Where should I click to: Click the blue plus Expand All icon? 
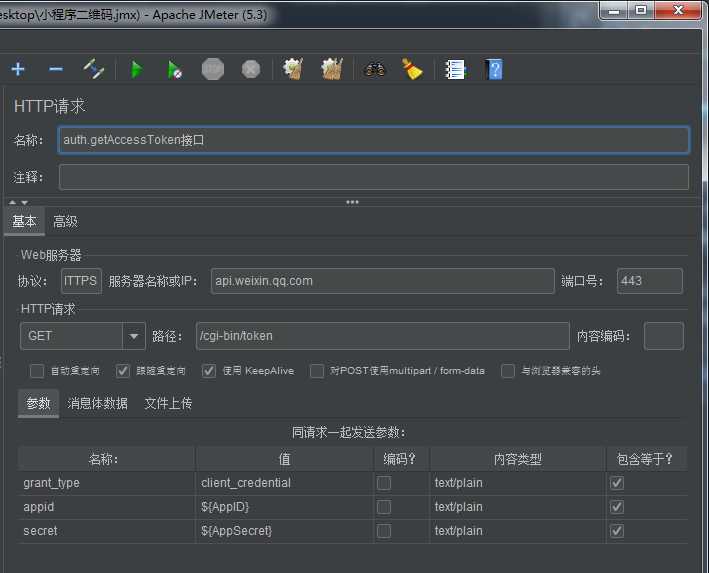pyautogui.click(x=18, y=70)
